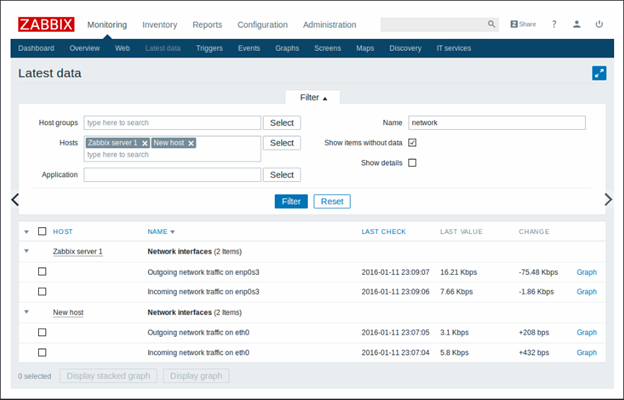624x400 pixels.
Task: Go to Events submenu
Action: (x=249, y=48)
